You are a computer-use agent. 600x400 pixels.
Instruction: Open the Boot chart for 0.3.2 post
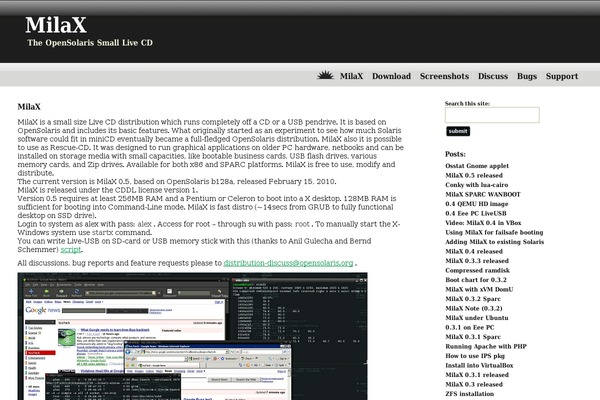pos(476,280)
